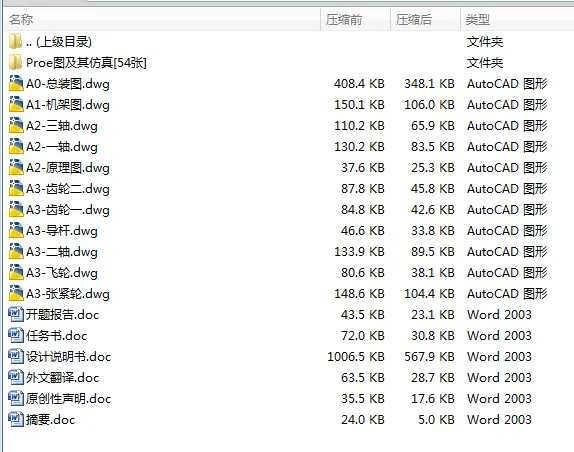Image resolution: width=574 pixels, height=452 pixels.
Task: Click the 5.0 KB compressed size value
Action: [x=436, y=419]
